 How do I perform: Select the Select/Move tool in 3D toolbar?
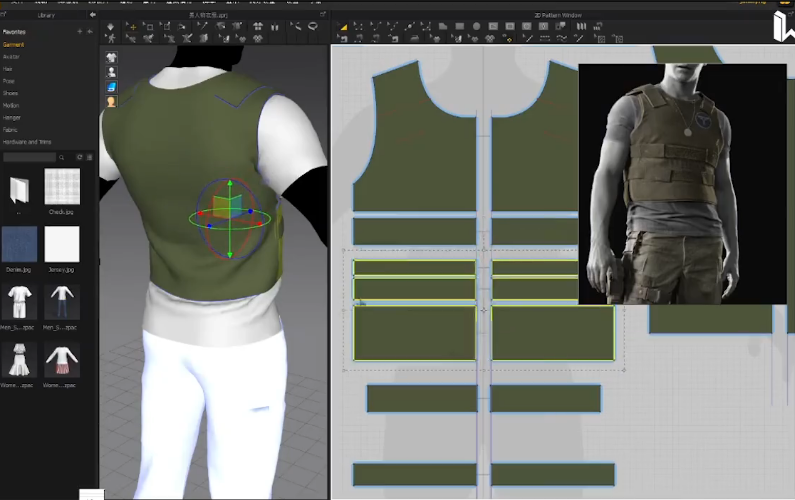click(130, 26)
